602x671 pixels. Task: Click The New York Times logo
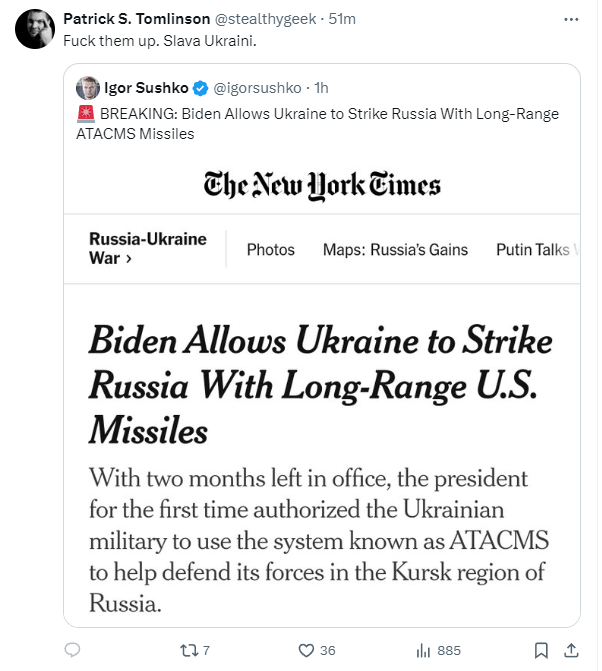[322, 185]
